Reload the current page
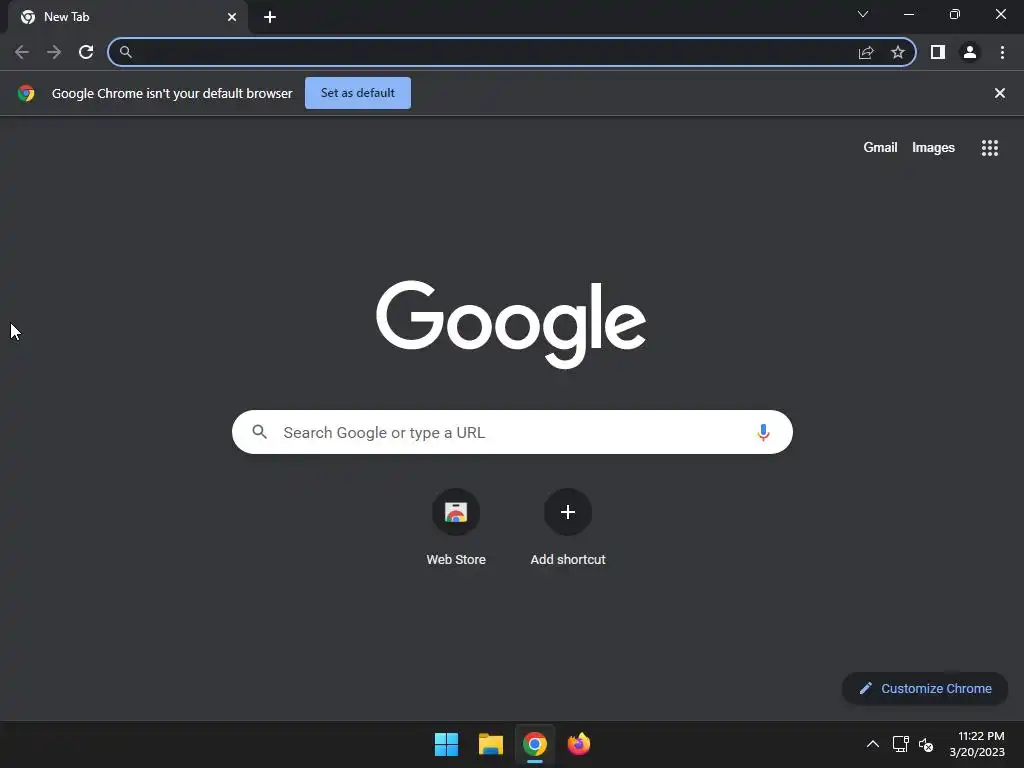The width and height of the screenshot is (1024, 768). point(86,52)
